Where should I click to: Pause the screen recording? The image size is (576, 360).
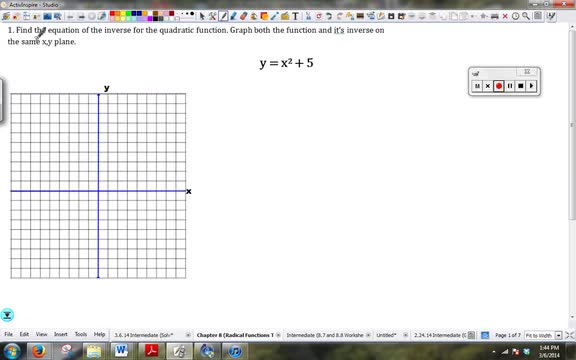tap(510, 86)
